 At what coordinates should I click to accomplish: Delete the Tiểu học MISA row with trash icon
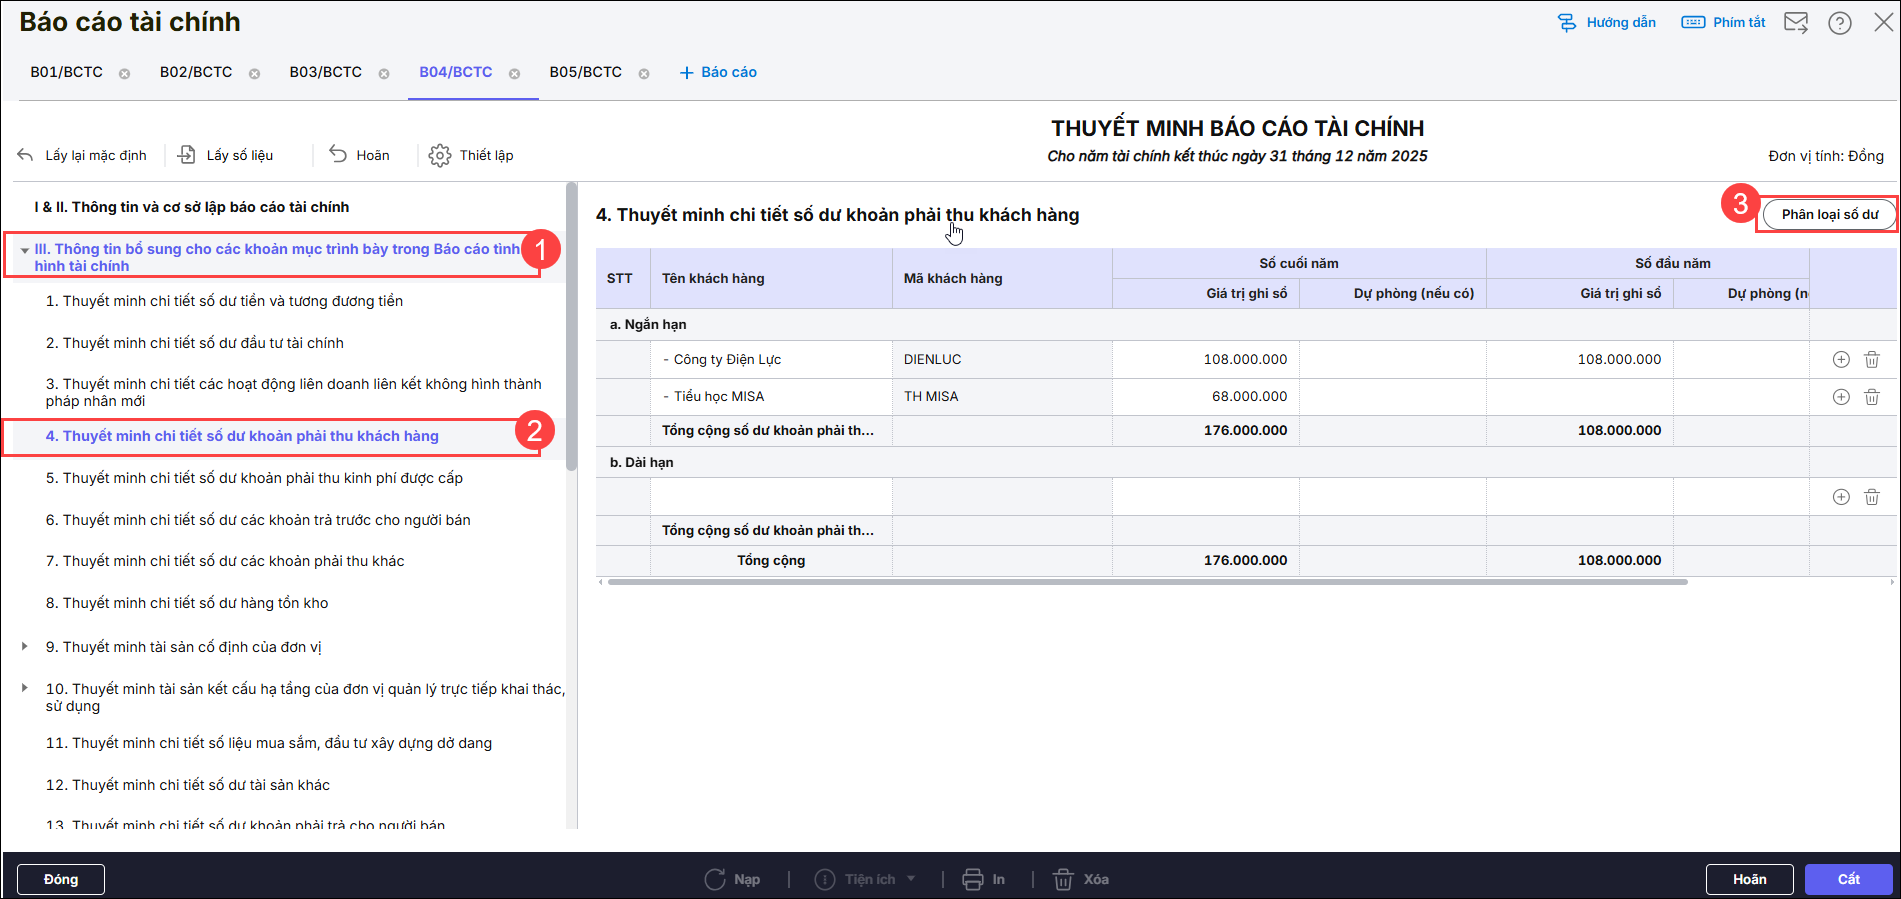[1871, 397]
